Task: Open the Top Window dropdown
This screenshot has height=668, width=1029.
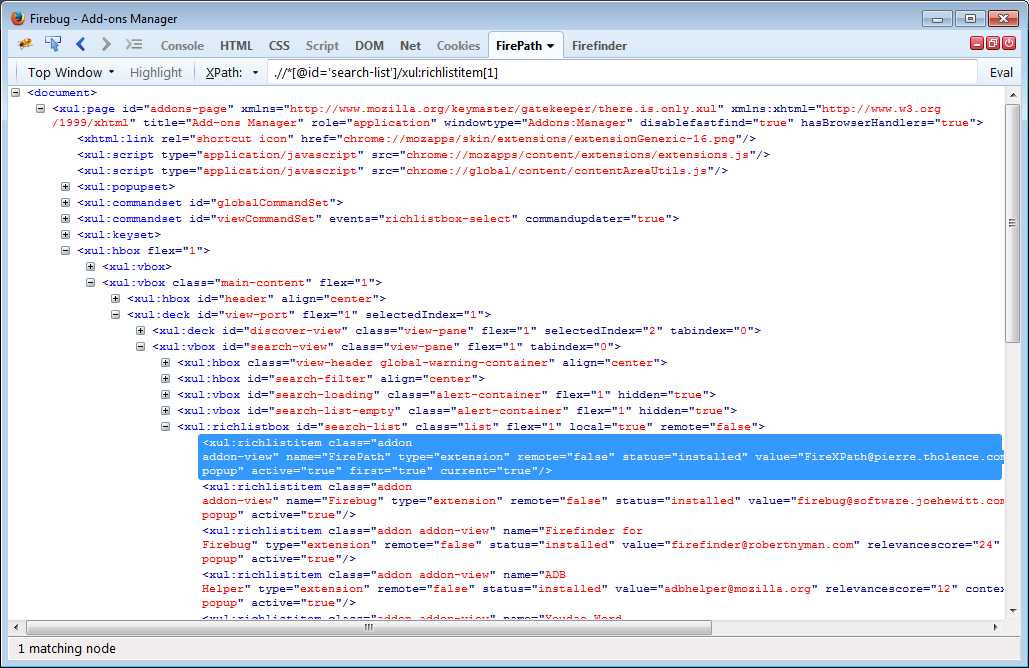Action: coord(71,72)
